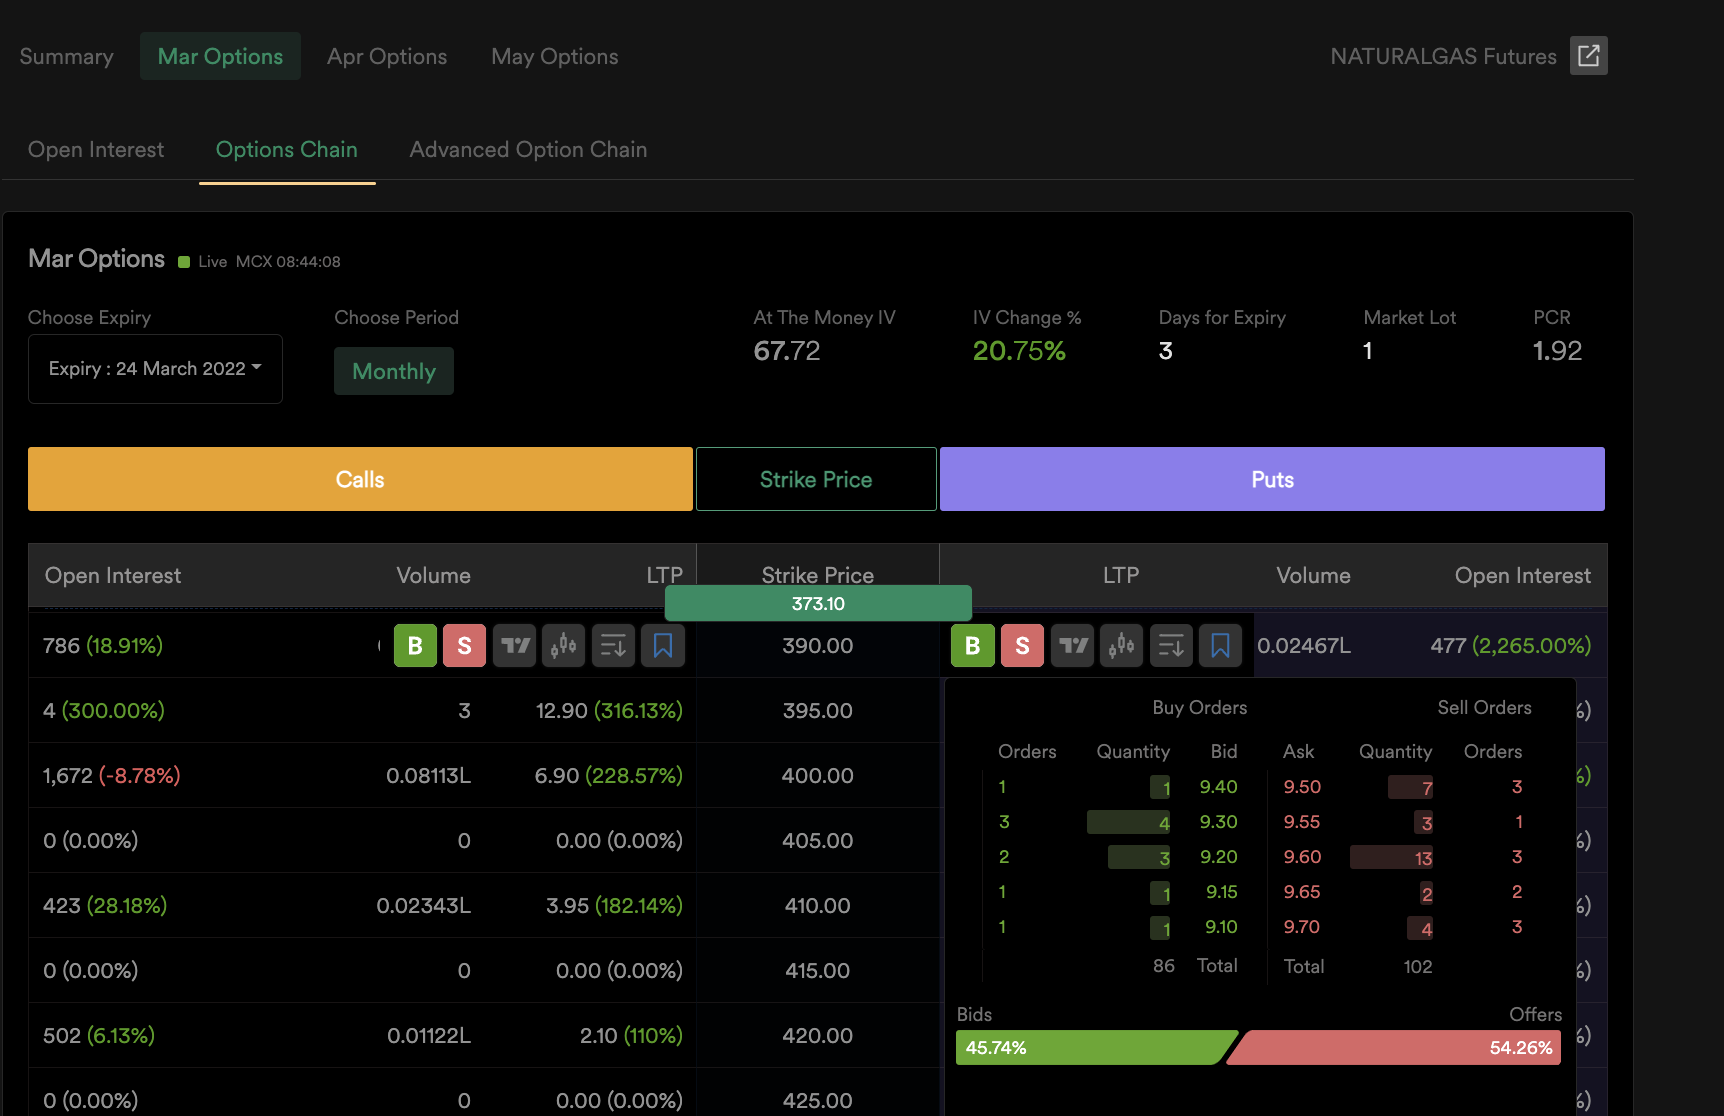Click ask price 9.60 in depth
This screenshot has width=1724, height=1116.
click(1302, 857)
